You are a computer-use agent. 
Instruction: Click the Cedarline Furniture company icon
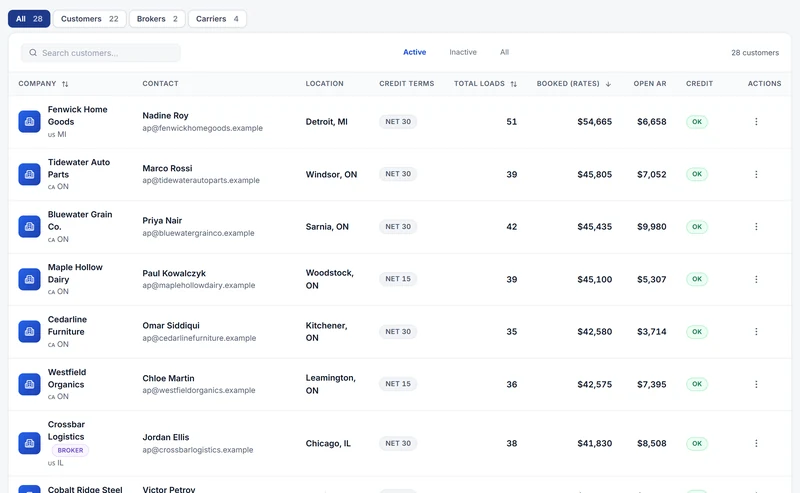(30, 332)
